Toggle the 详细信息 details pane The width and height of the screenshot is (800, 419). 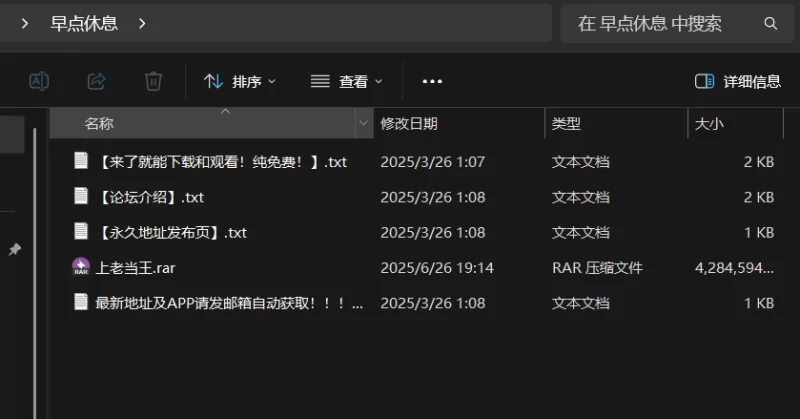pos(738,81)
